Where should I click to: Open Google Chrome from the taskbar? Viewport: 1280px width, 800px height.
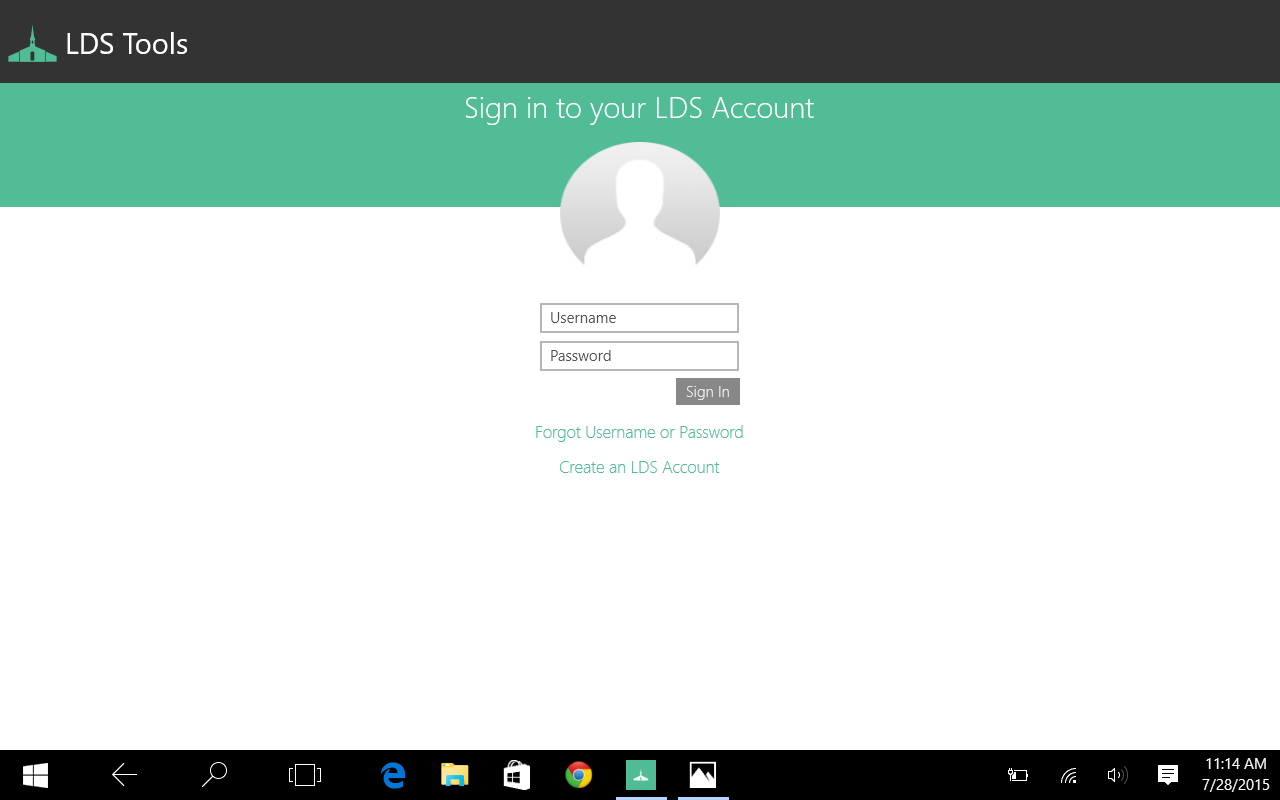pyautogui.click(x=578, y=774)
